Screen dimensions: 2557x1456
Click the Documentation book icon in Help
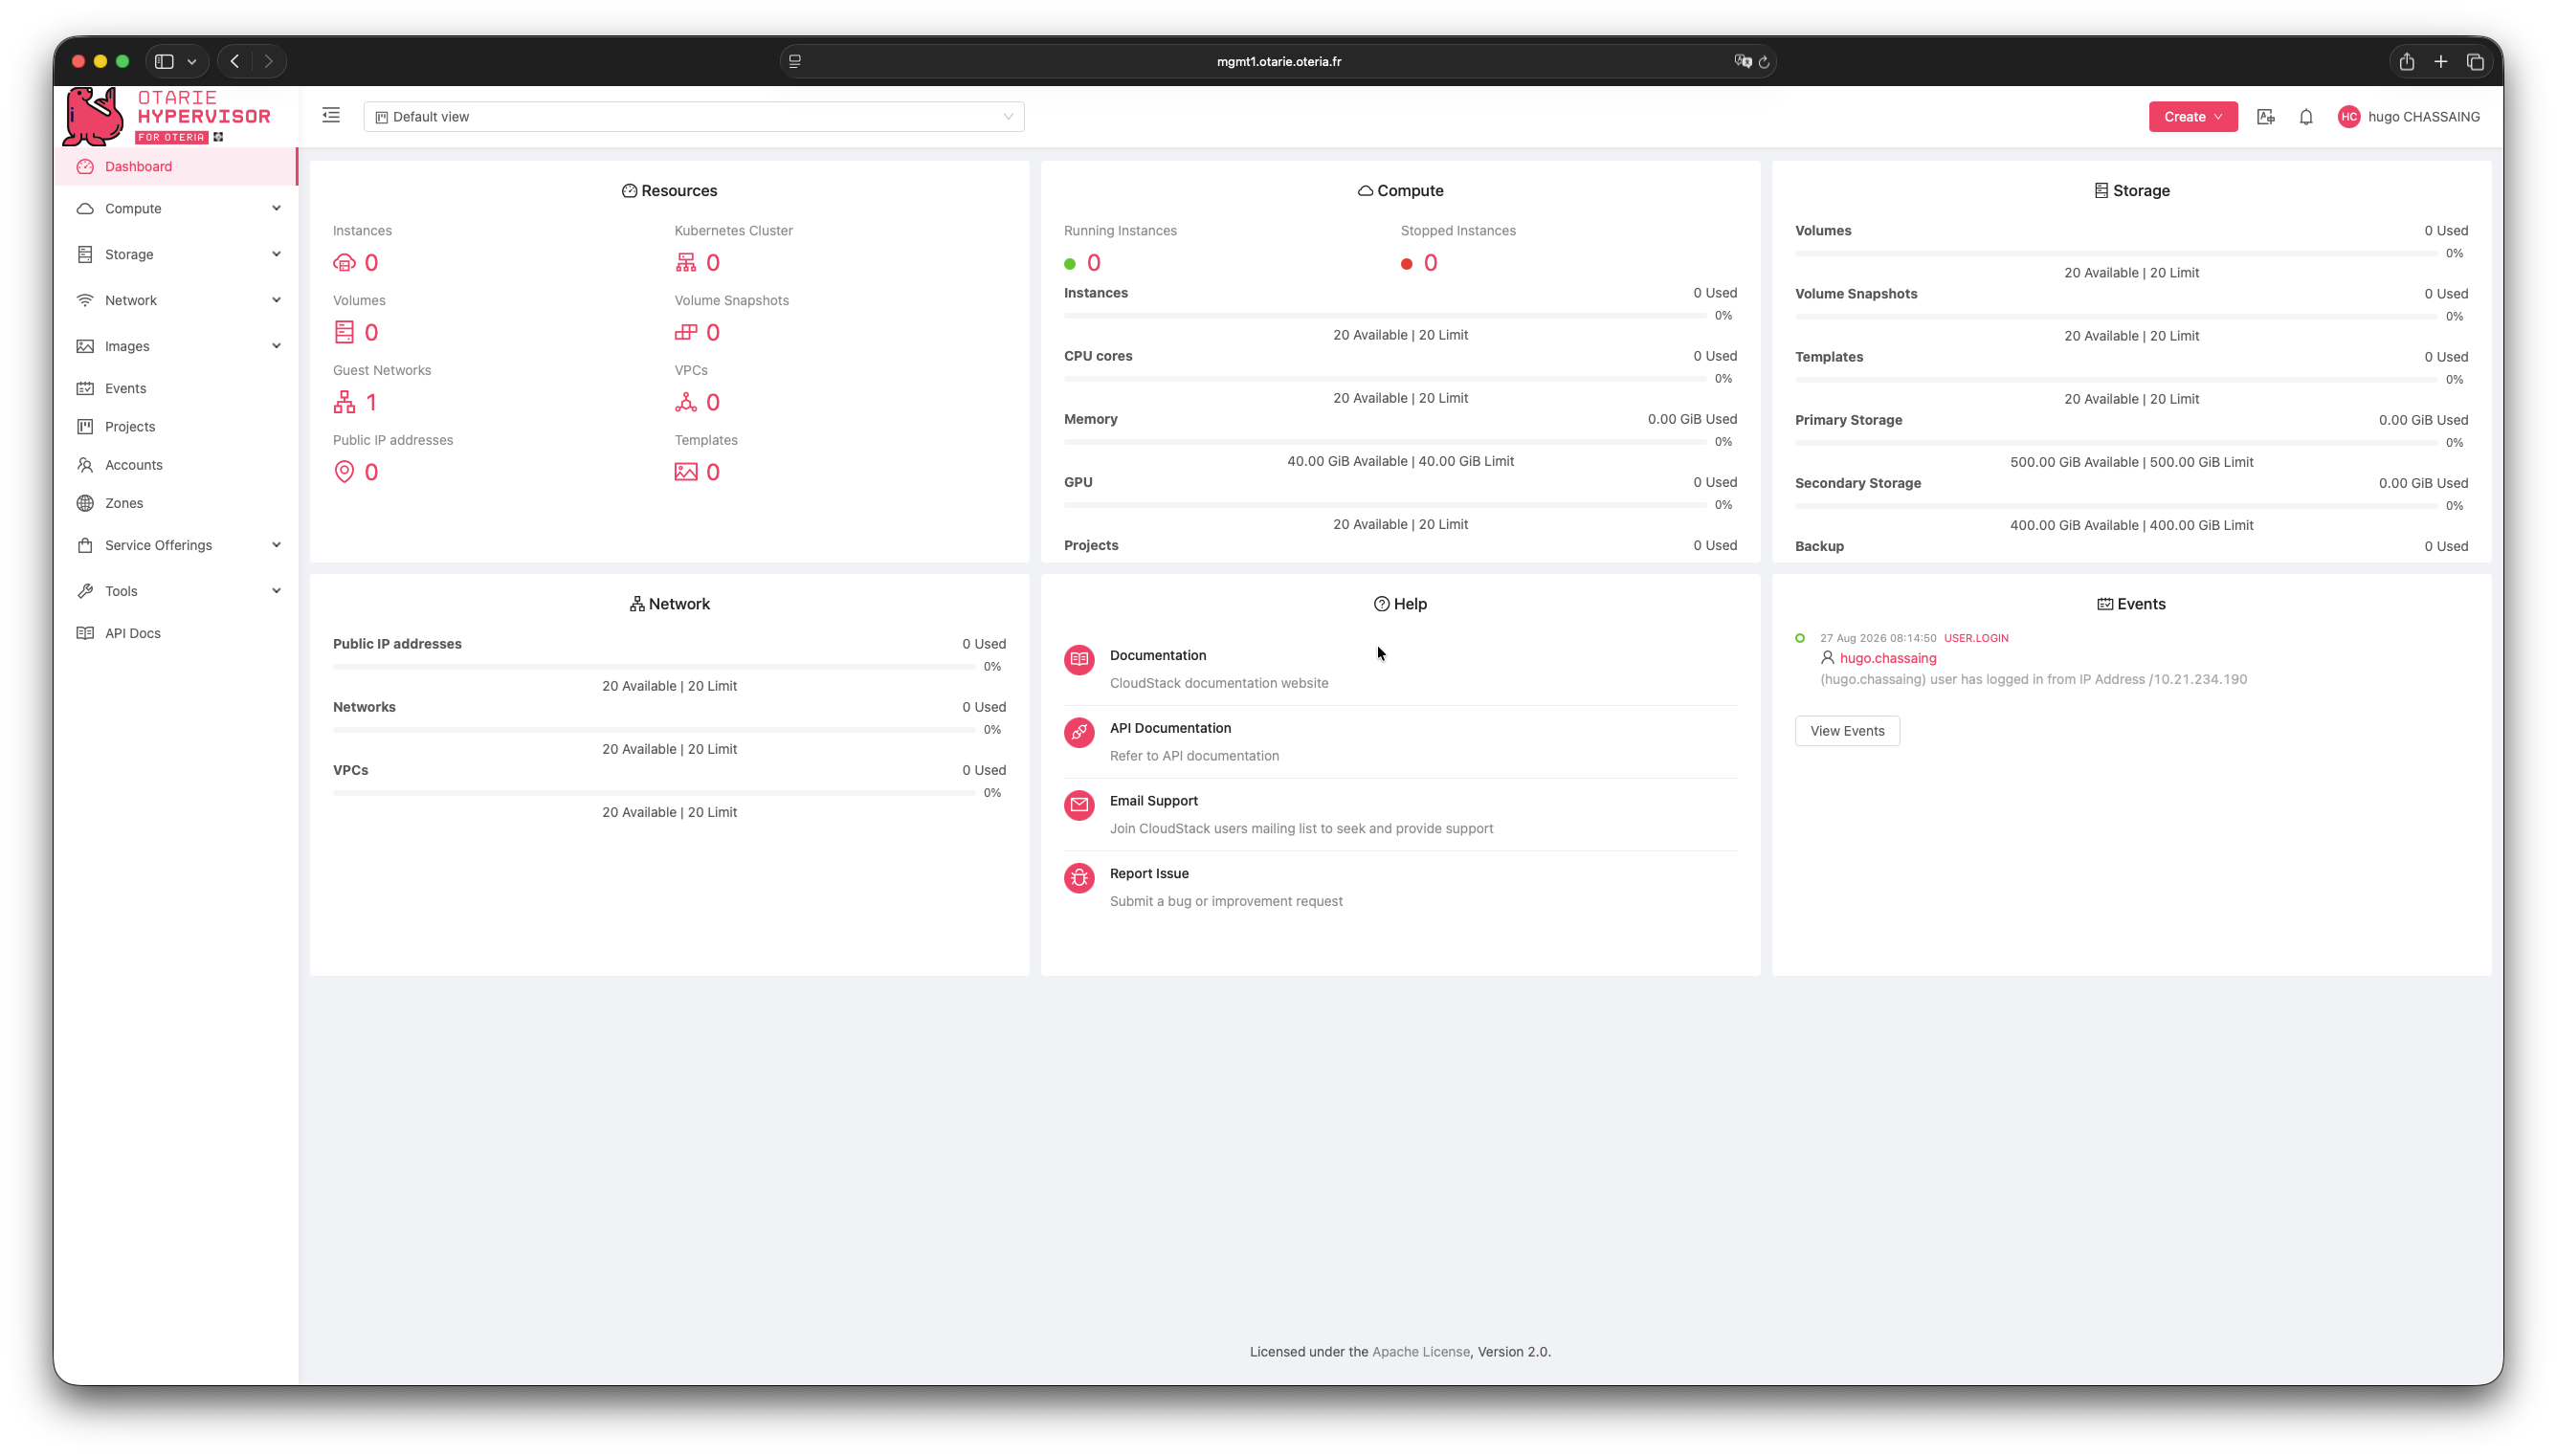(1079, 660)
